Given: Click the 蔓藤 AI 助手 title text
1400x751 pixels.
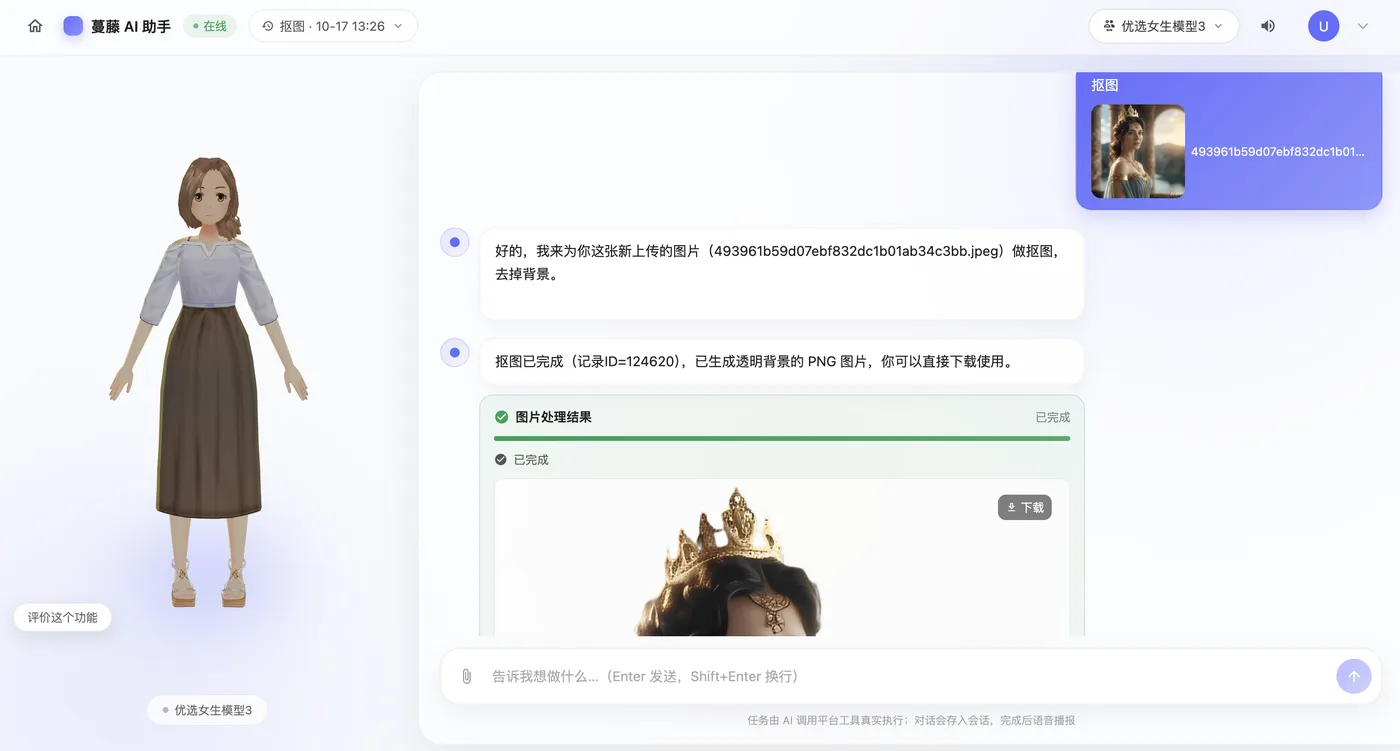Looking at the screenshot, I should [131, 26].
